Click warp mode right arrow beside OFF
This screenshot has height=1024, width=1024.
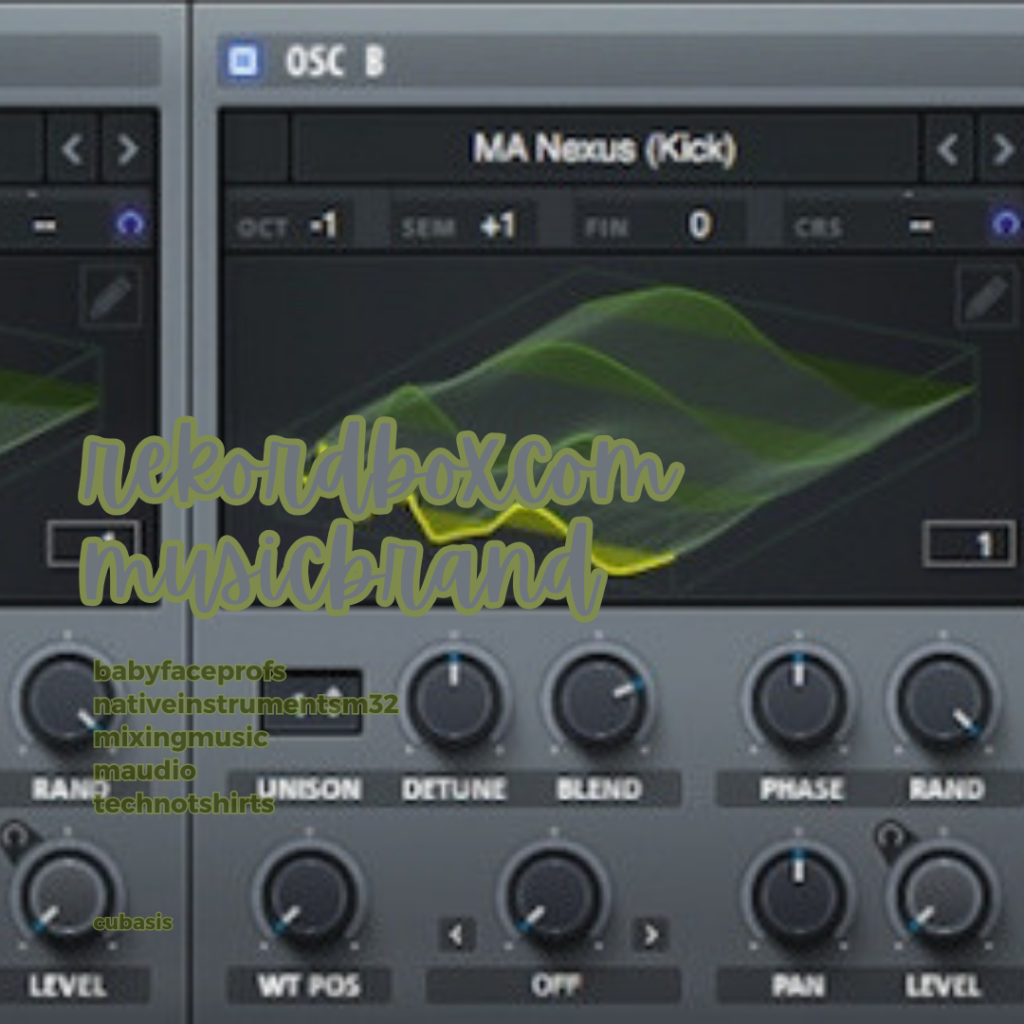[x=650, y=934]
